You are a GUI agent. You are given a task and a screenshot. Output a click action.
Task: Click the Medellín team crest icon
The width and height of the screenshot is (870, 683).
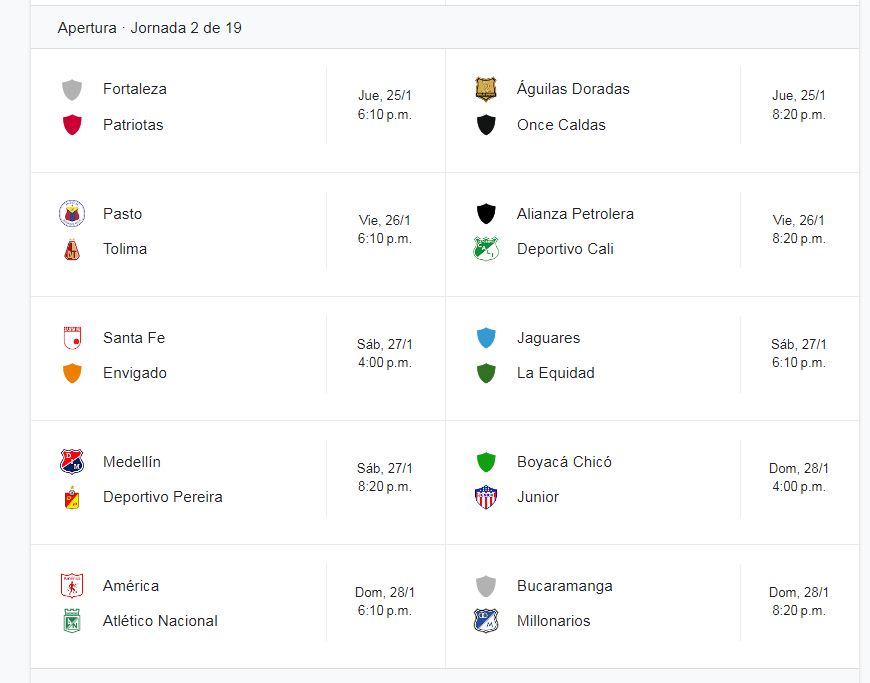coord(72,462)
